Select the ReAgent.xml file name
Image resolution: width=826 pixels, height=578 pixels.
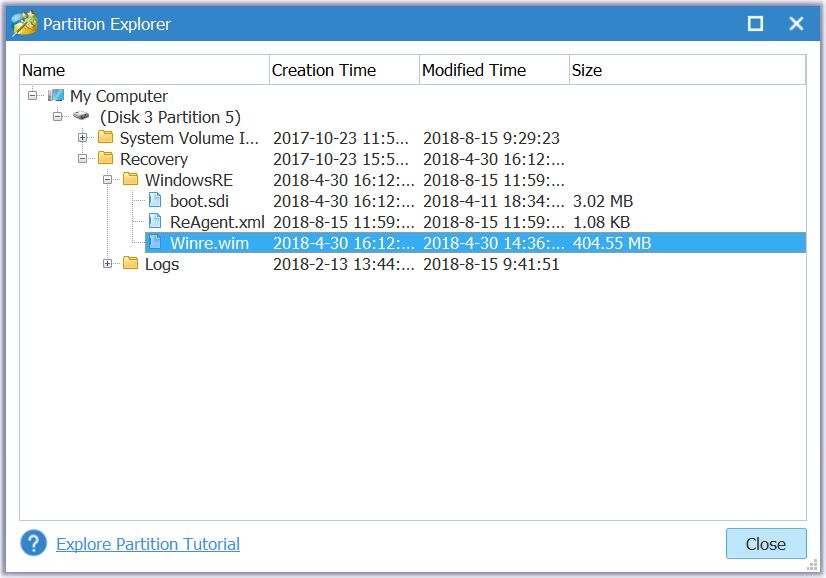217,222
